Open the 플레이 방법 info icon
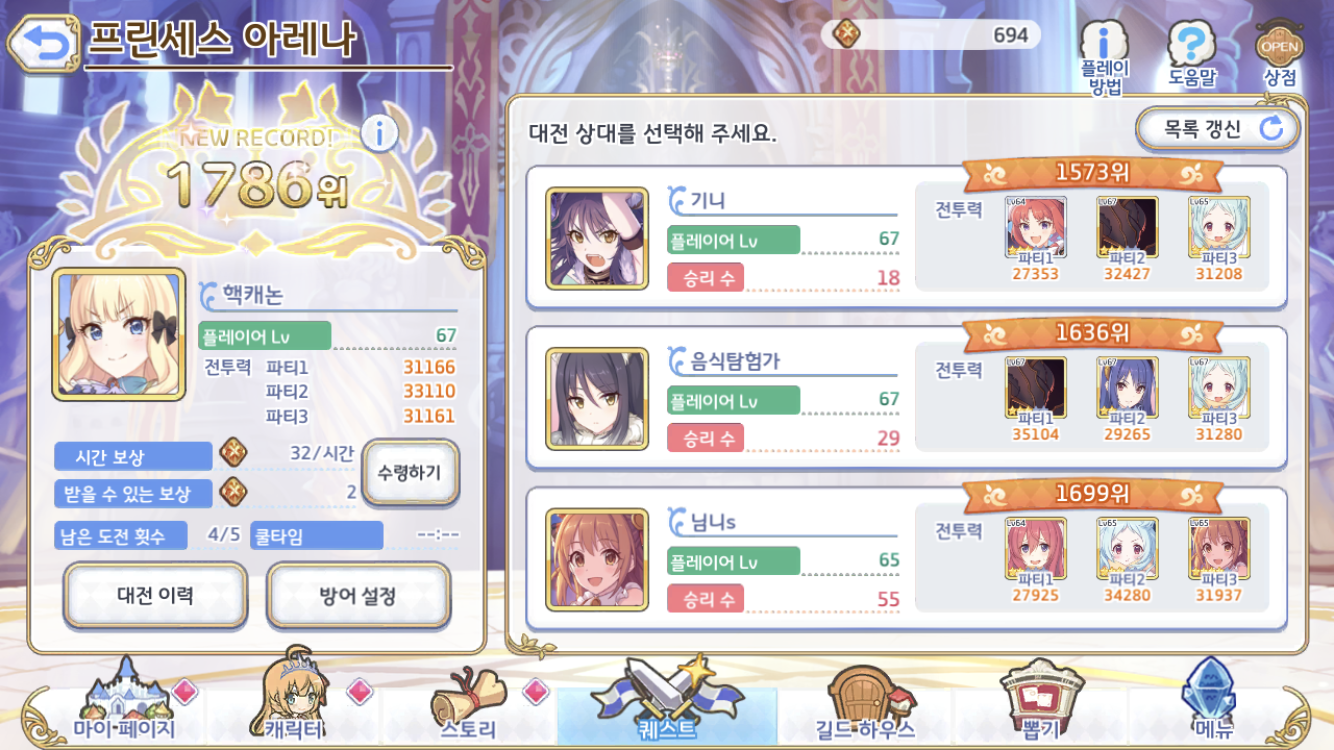This screenshot has width=1334, height=750. pyautogui.click(x=1104, y=58)
